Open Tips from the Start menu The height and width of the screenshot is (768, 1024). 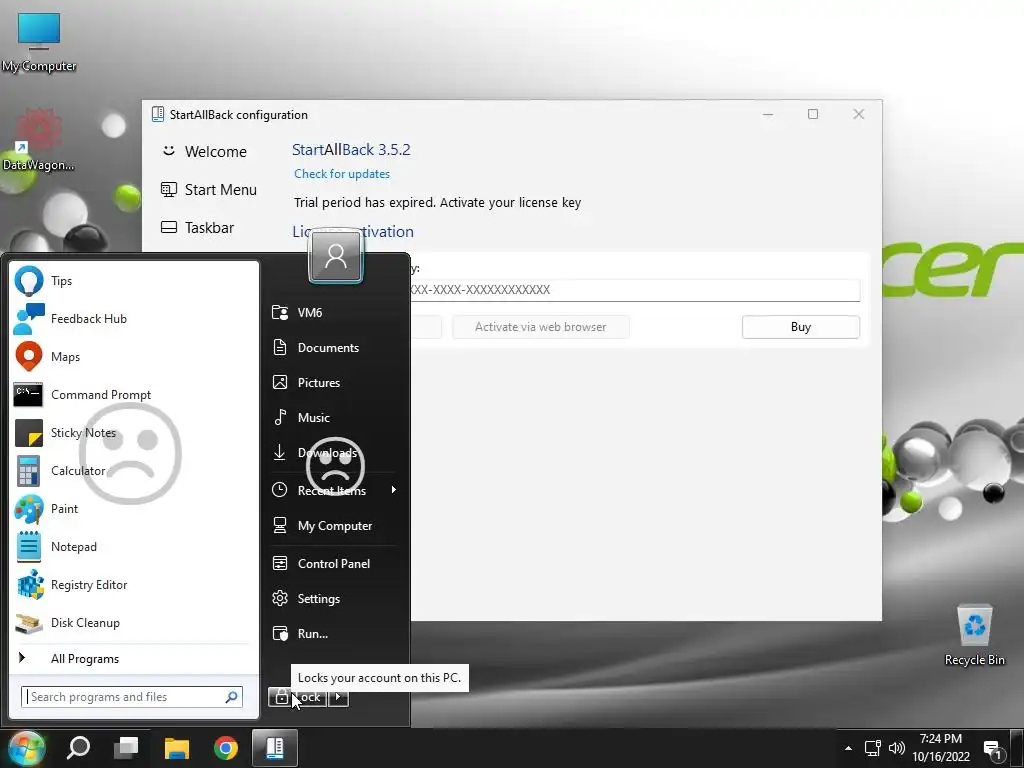134,281
